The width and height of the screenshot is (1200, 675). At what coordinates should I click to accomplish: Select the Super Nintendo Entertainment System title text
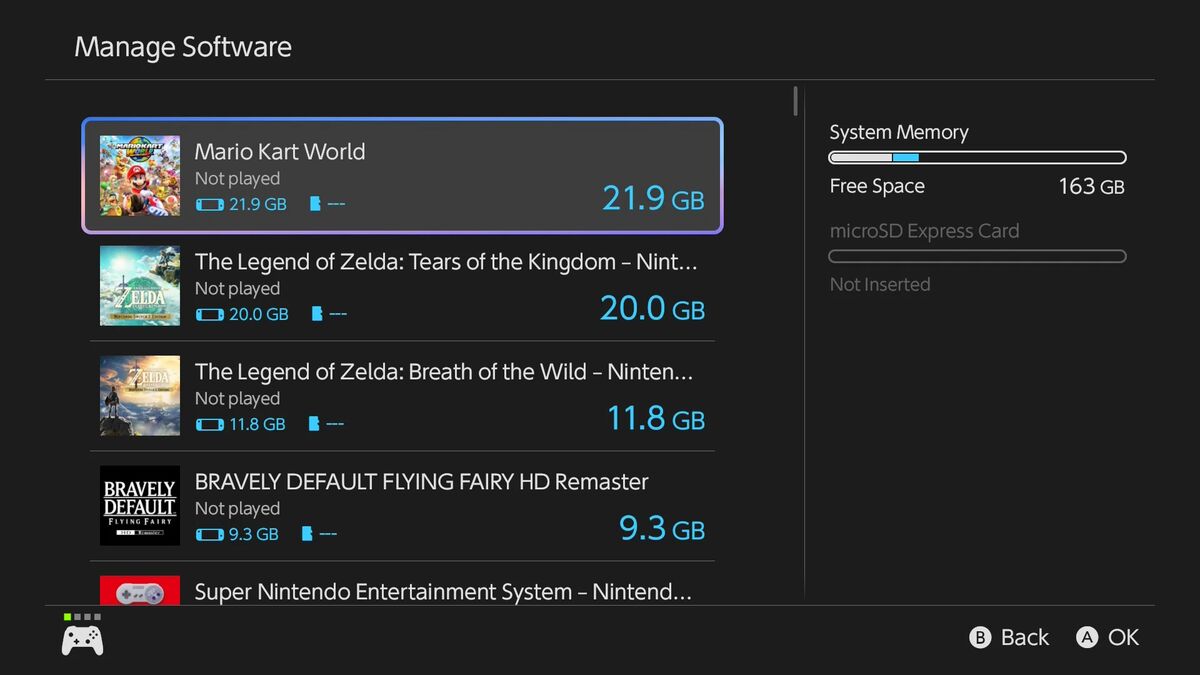(x=443, y=592)
